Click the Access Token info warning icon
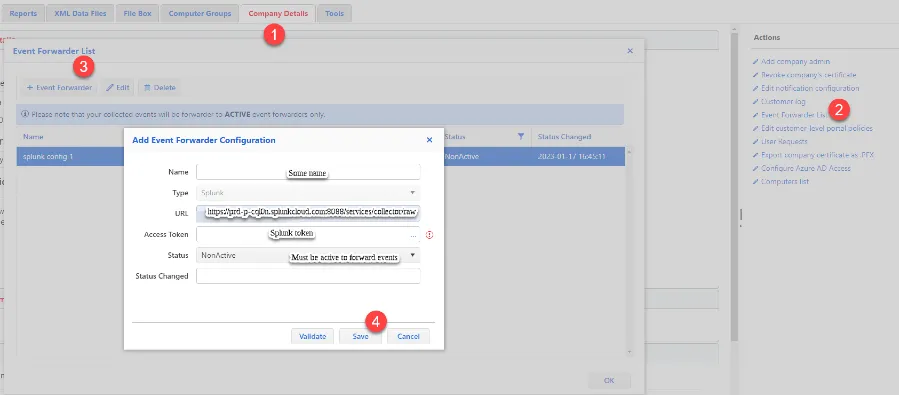 tap(429, 235)
